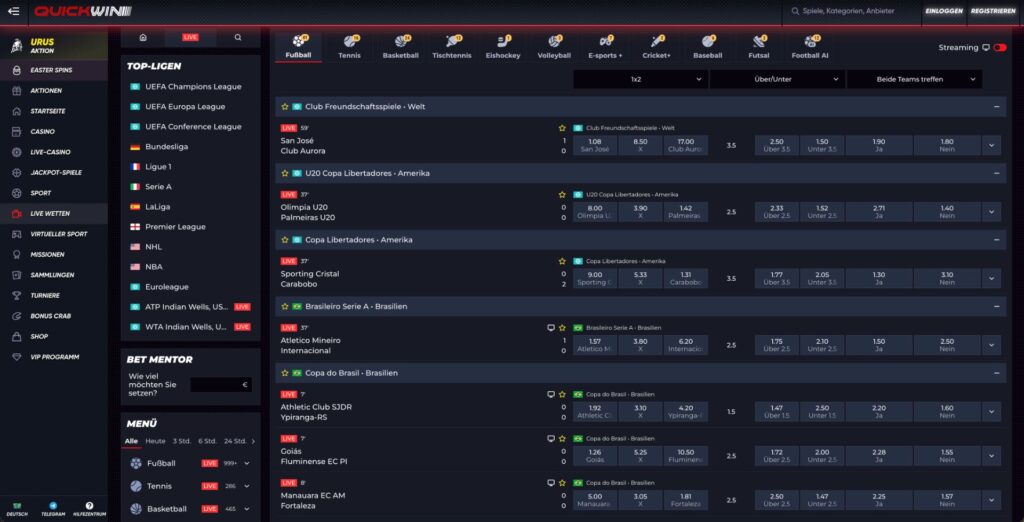Star the San José vs Club Aurora match
1024x522 pixels.
[x=562, y=128]
